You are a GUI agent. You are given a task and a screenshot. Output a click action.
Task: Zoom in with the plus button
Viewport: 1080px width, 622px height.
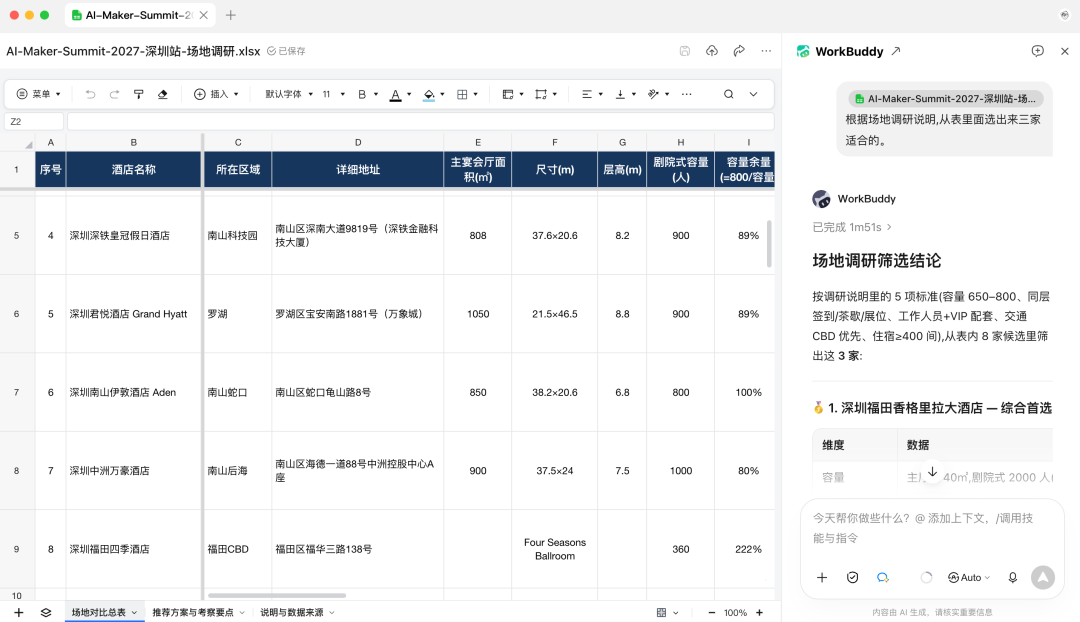759,612
